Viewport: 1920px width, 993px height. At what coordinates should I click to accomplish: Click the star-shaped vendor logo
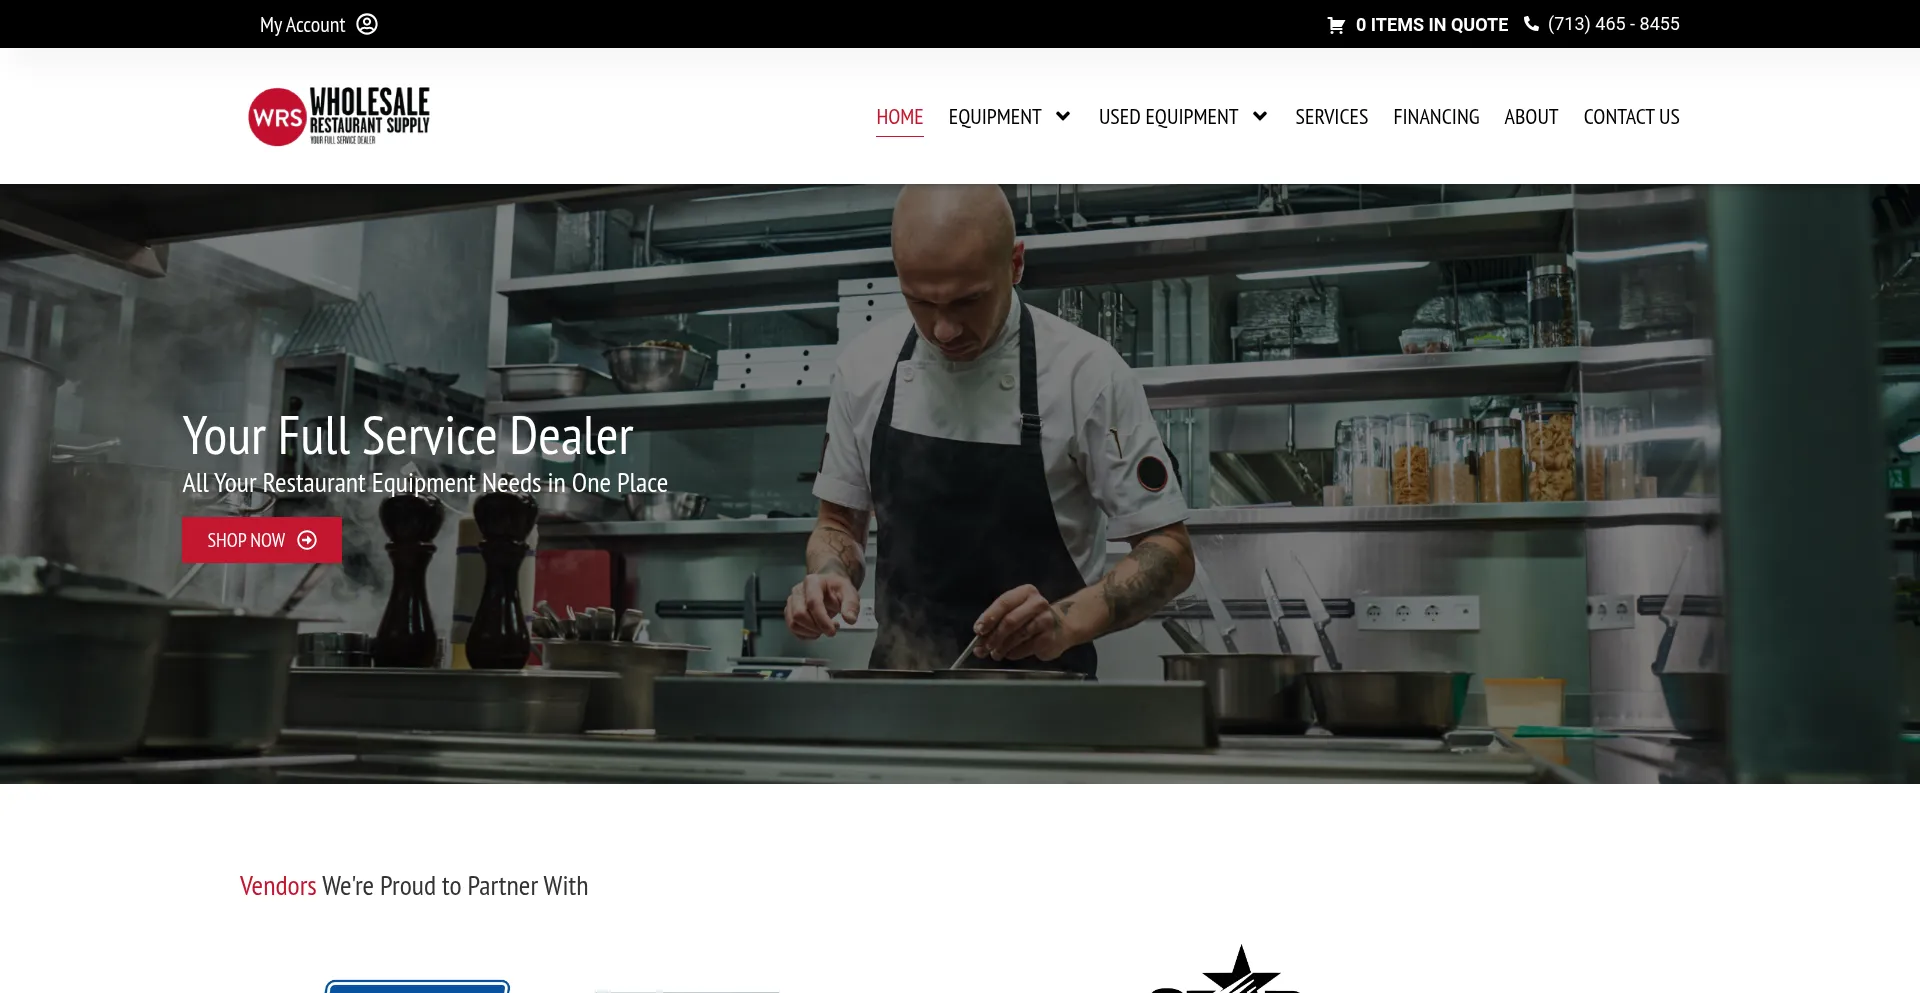coord(1240,970)
